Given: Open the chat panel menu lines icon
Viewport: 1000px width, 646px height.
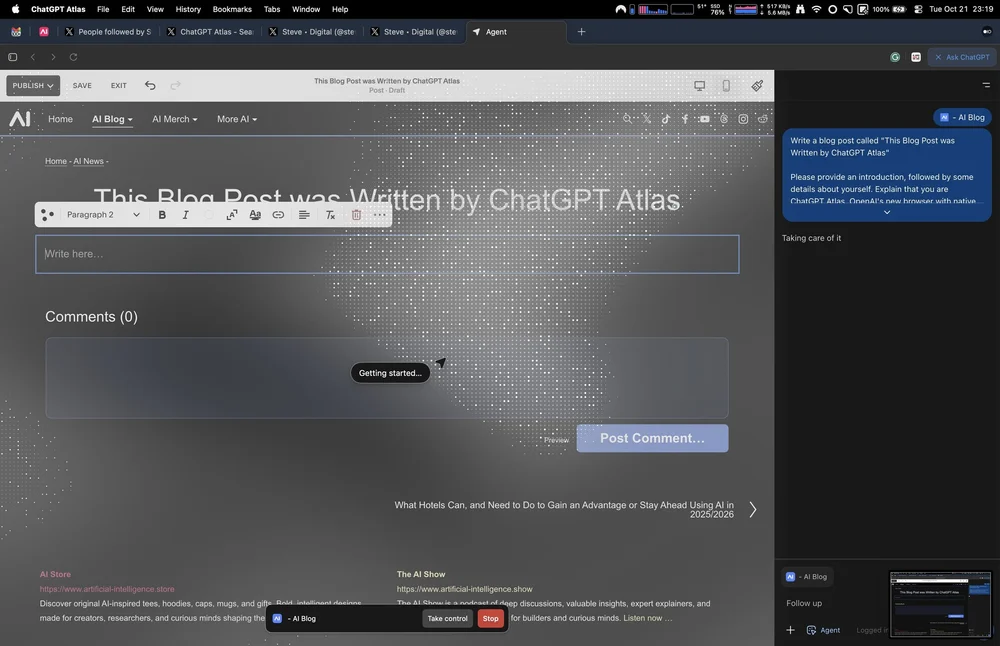Looking at the screenshot, I should click(986, 85).
